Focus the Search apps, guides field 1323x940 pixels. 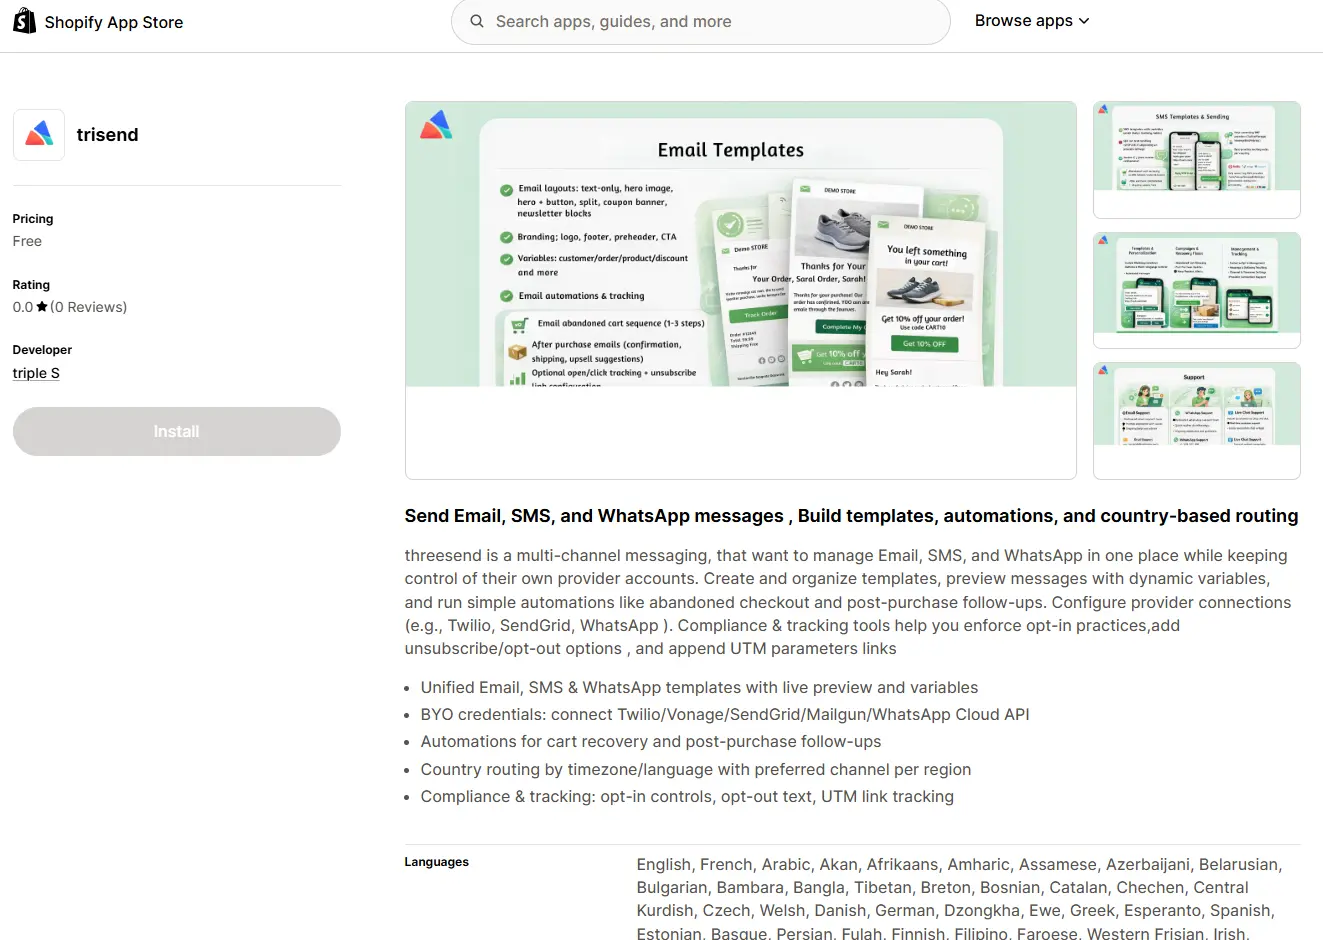[x=700, y=22]
